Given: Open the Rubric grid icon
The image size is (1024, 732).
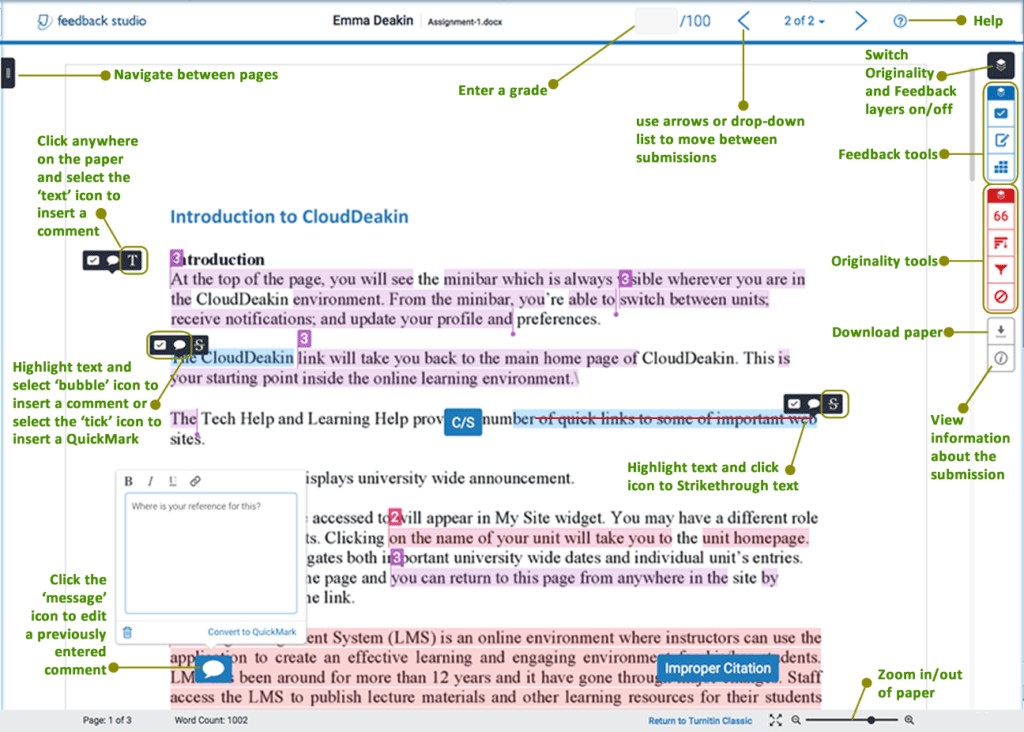Looking at the screenshot, I should [x=1000, y=167].
